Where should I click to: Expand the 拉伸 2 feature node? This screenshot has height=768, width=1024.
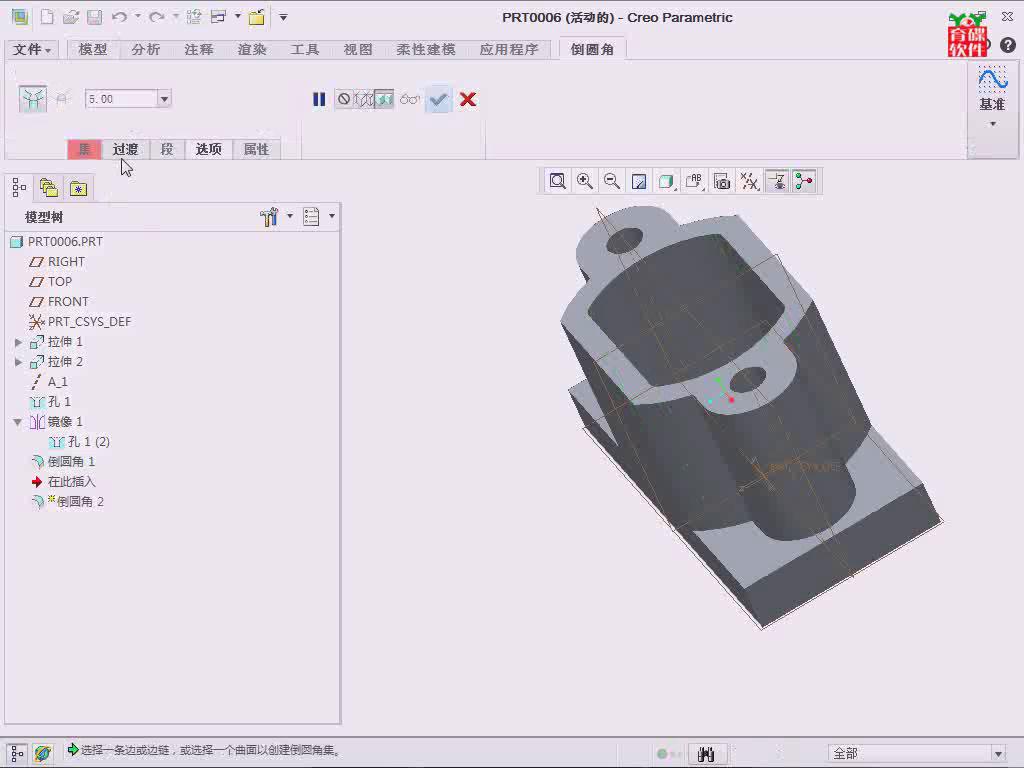point(18,362)
